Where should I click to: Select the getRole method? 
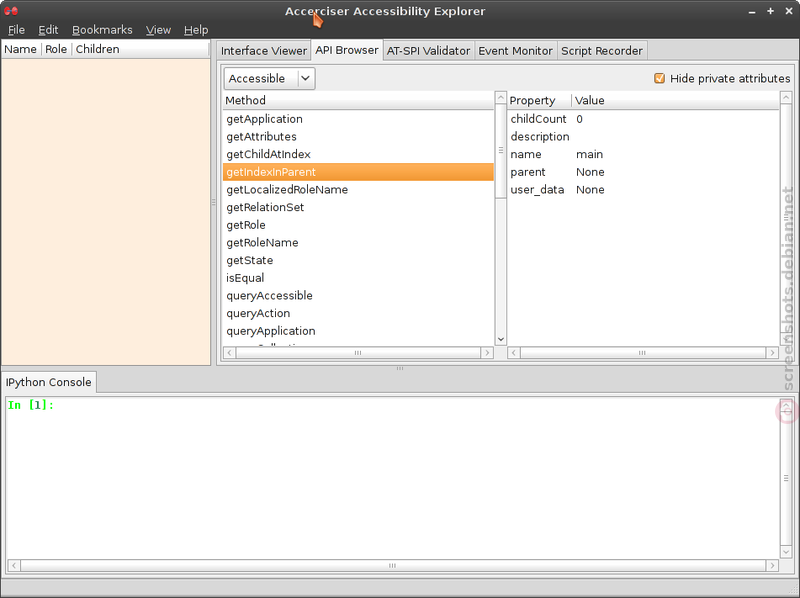(x=358, y=225)
